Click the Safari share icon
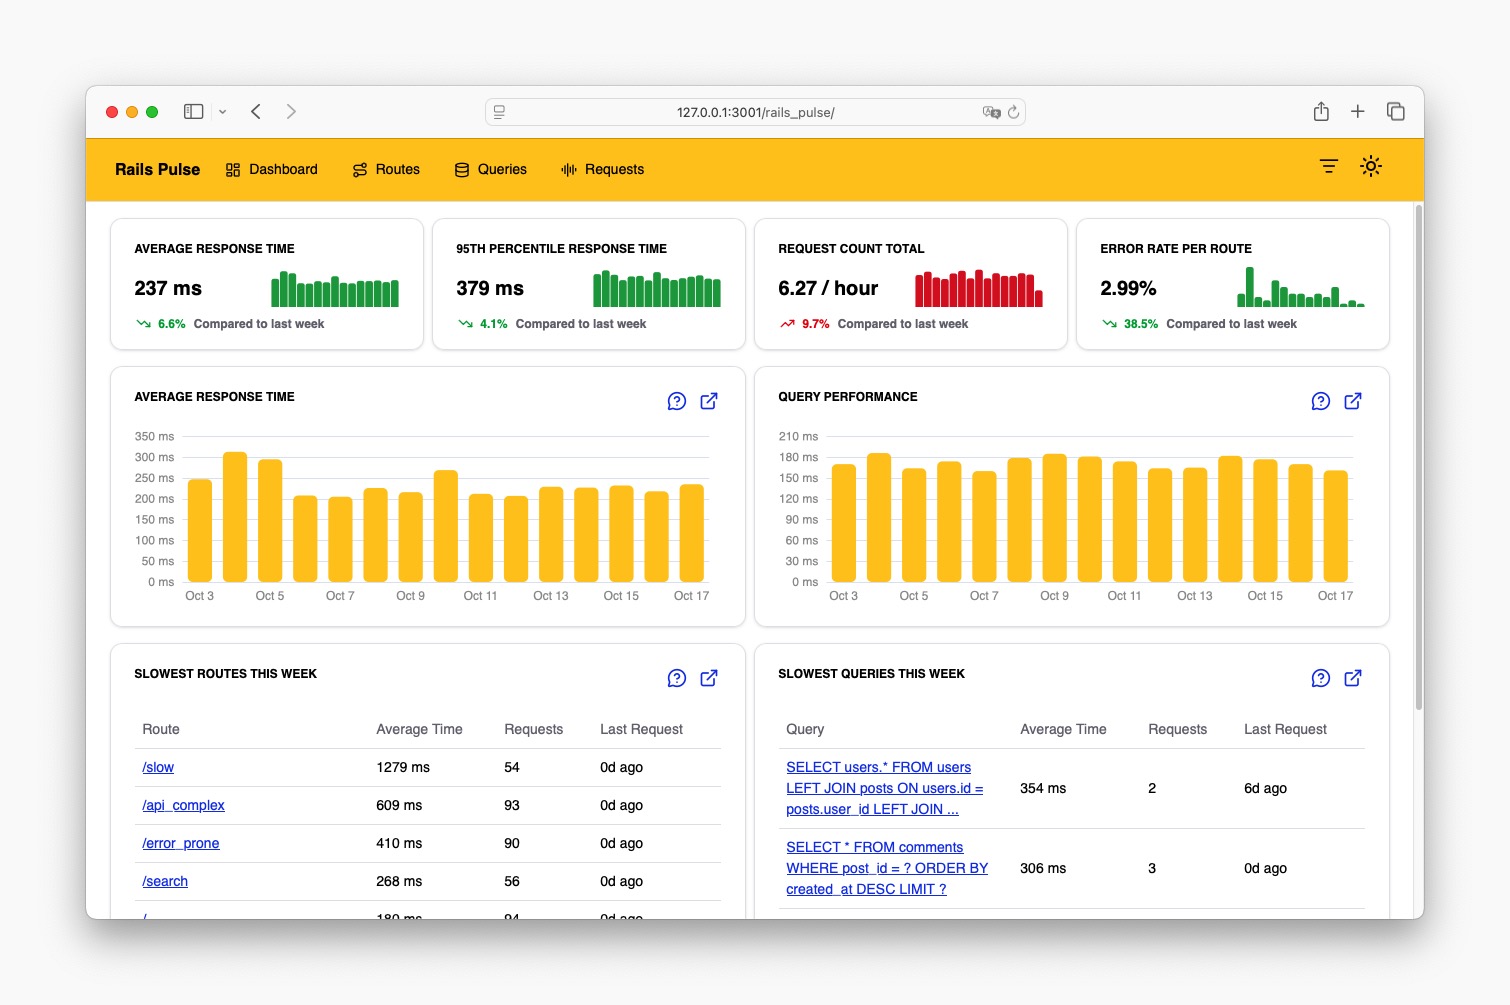Image resolution: width=1510 pixels, height=1005 pixels. 1321,111
